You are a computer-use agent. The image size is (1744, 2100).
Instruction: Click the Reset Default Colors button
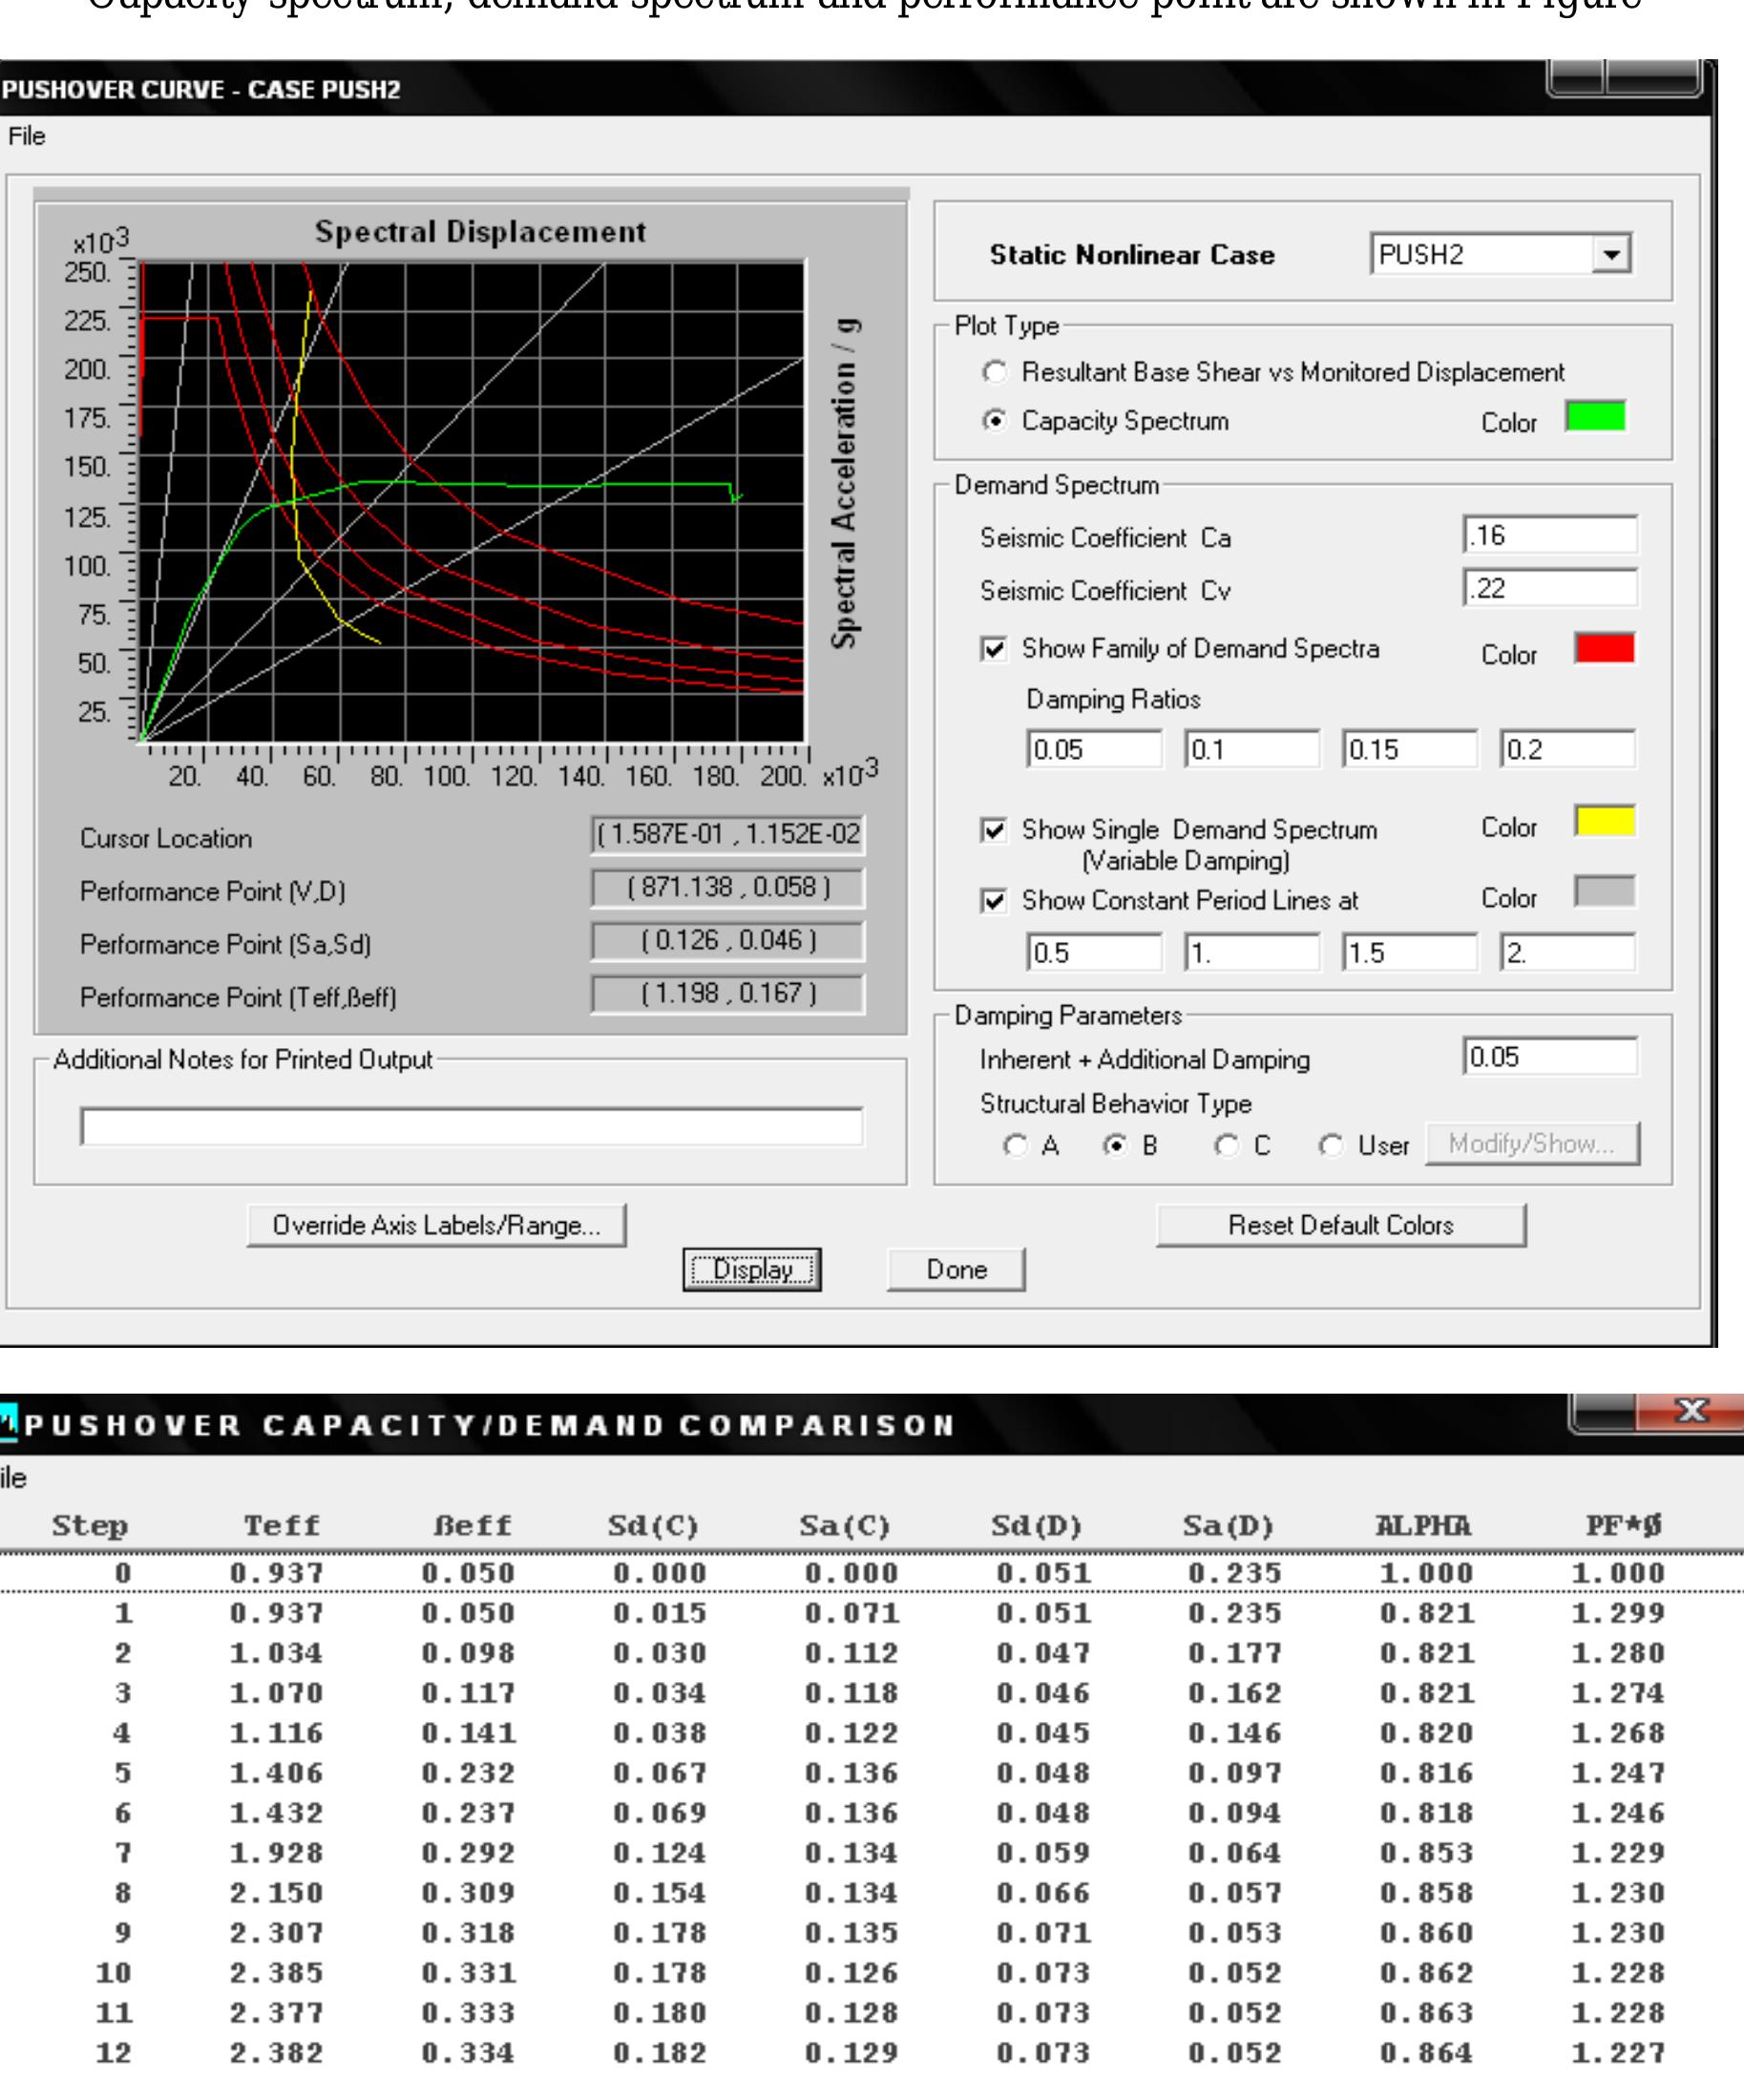pyautogui.click(x=1341, y=1225)
